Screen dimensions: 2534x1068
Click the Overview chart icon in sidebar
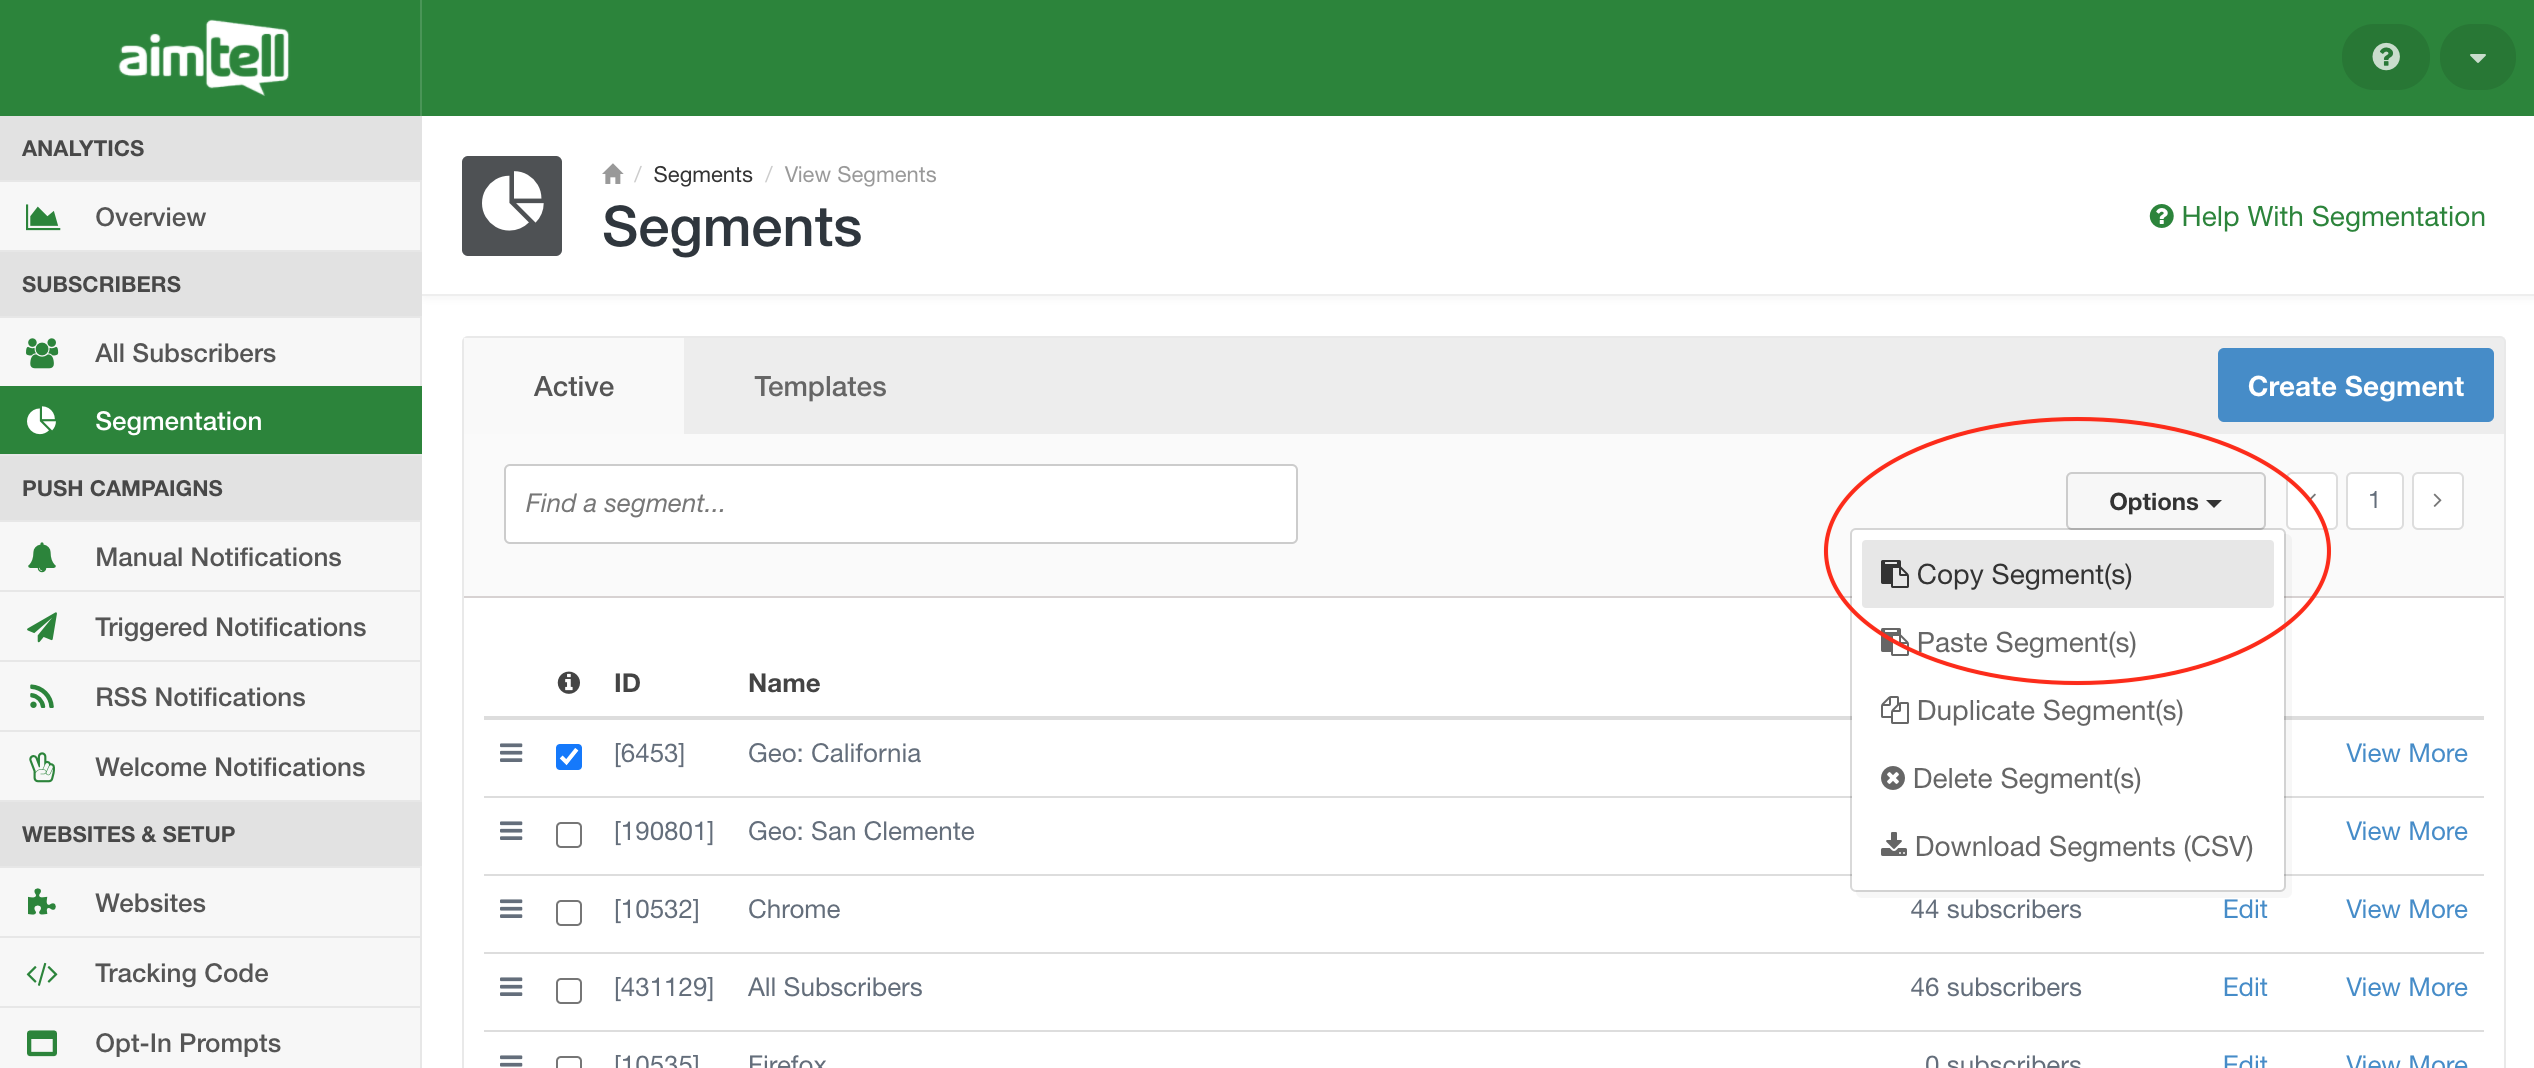(x=42, y=217)
